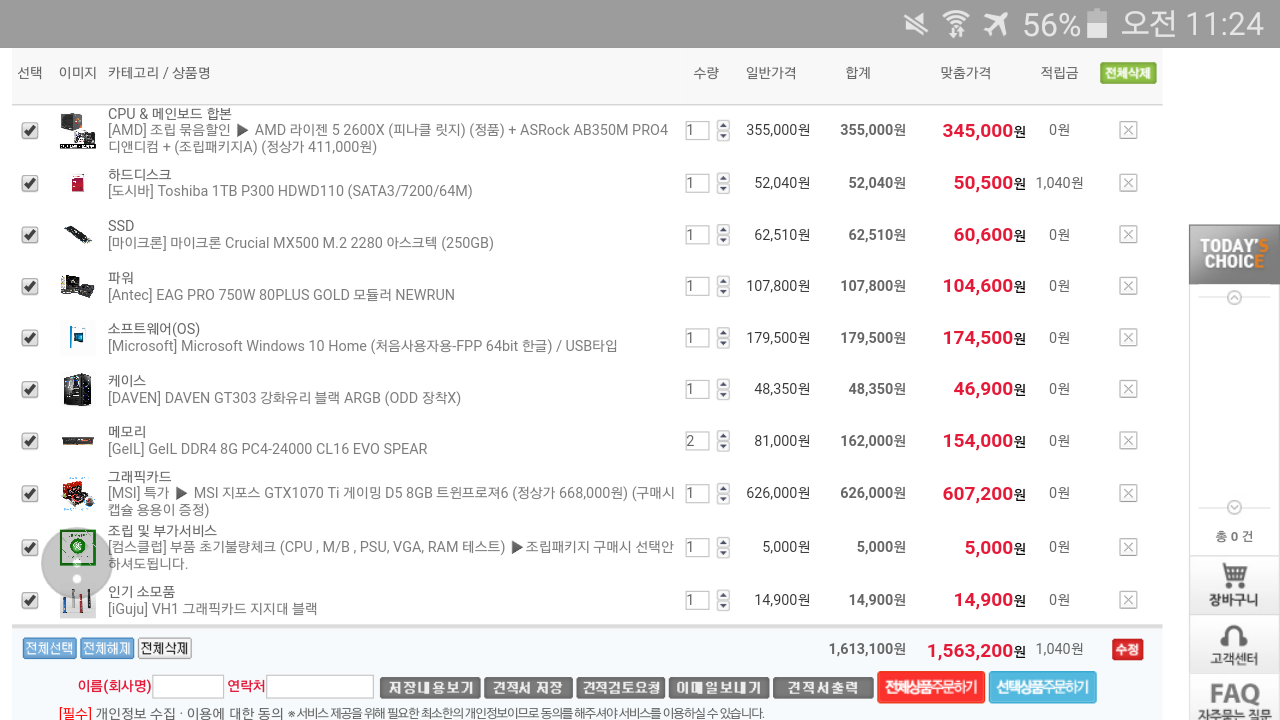Click the 이메일보내기 button
1280x720 pixels.
718,688
